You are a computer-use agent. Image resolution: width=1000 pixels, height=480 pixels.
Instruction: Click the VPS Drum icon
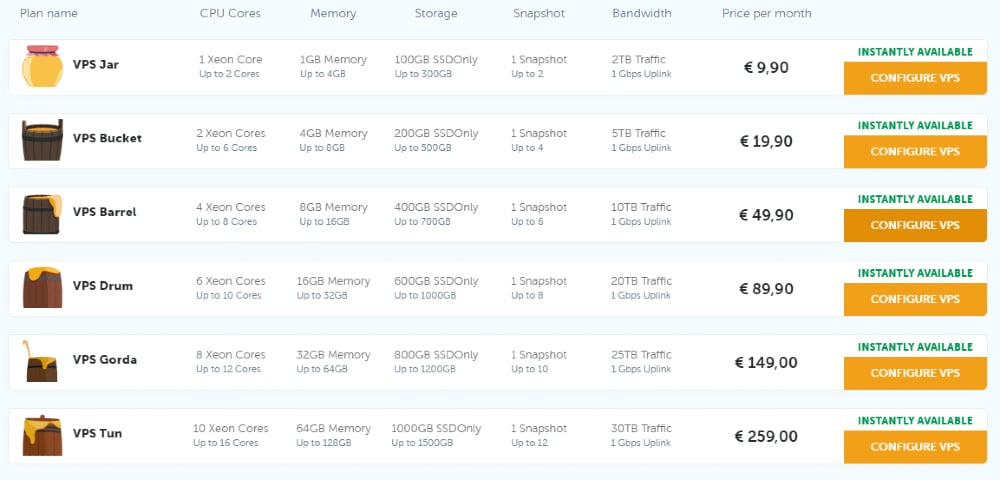[43, 287]
